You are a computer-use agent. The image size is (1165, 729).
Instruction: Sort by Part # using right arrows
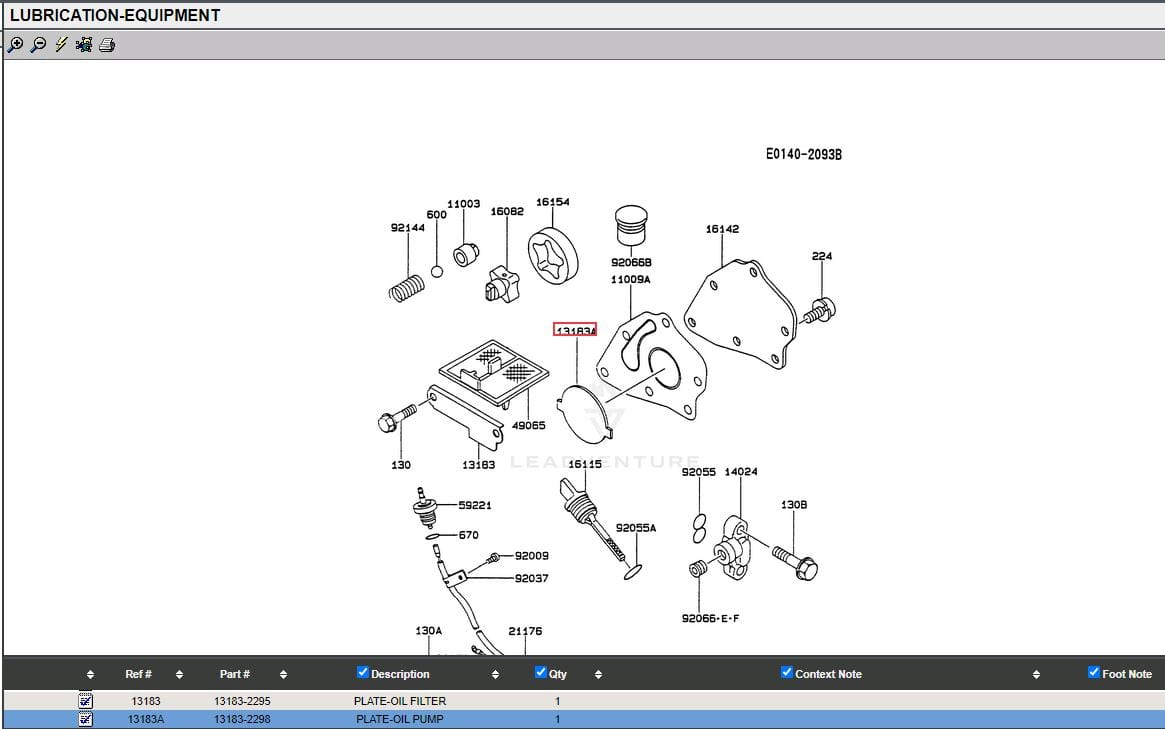click(283, 675)
